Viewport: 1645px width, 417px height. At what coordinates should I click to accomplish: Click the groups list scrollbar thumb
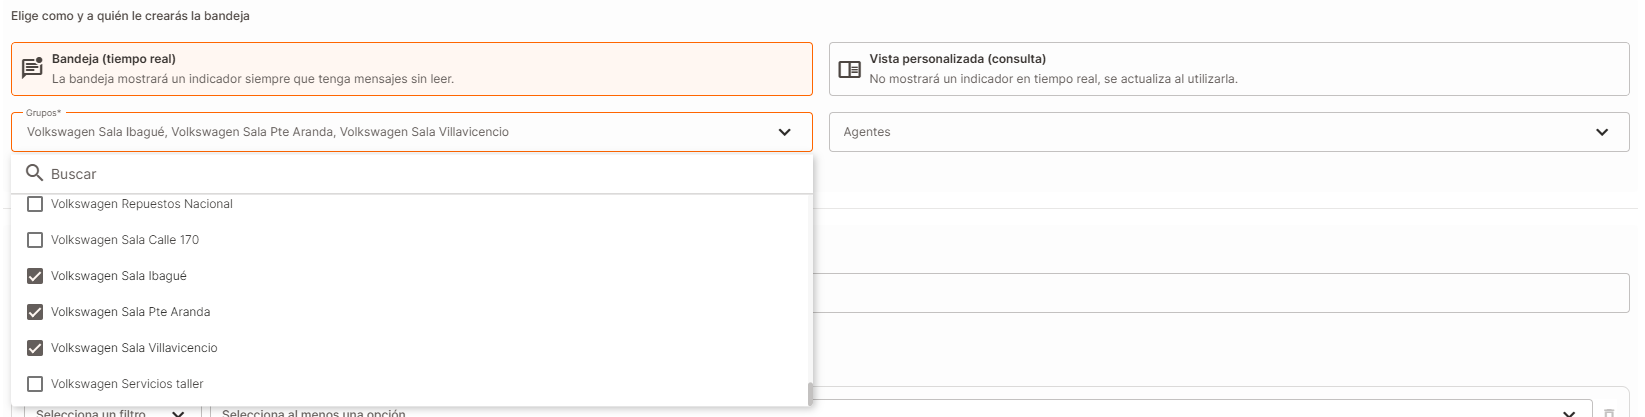coord(810,394)
